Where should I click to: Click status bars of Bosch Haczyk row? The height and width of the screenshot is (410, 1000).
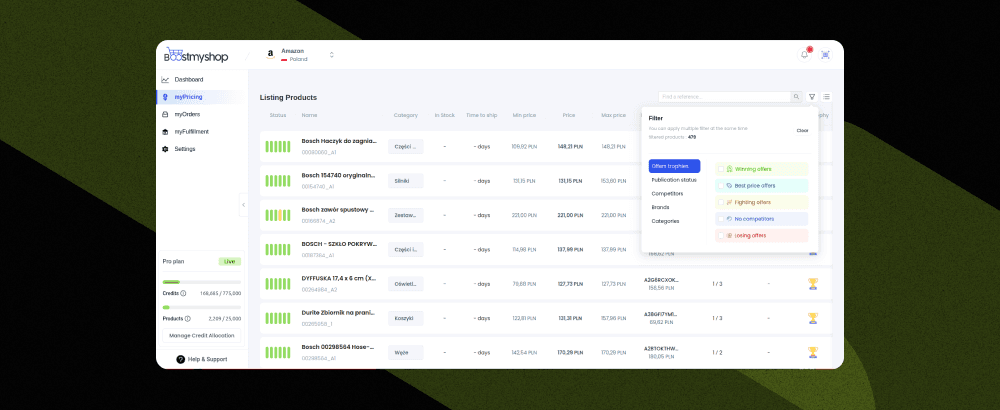[x=277, y=147]
